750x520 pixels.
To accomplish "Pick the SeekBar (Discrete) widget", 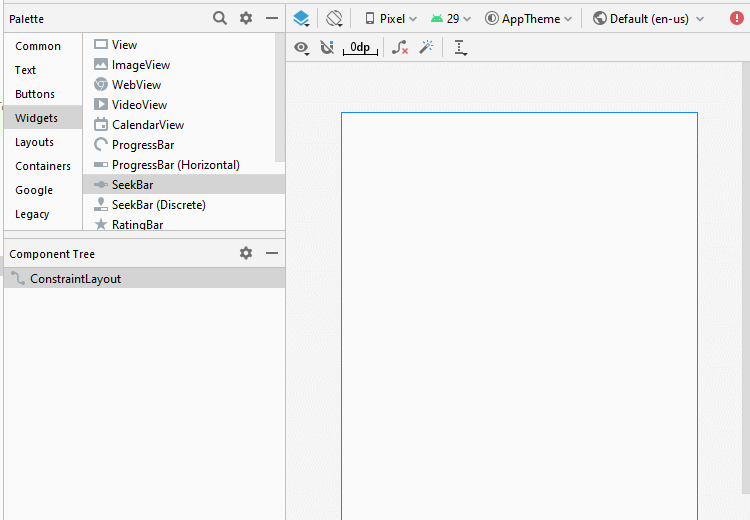I will pos(184,205).
